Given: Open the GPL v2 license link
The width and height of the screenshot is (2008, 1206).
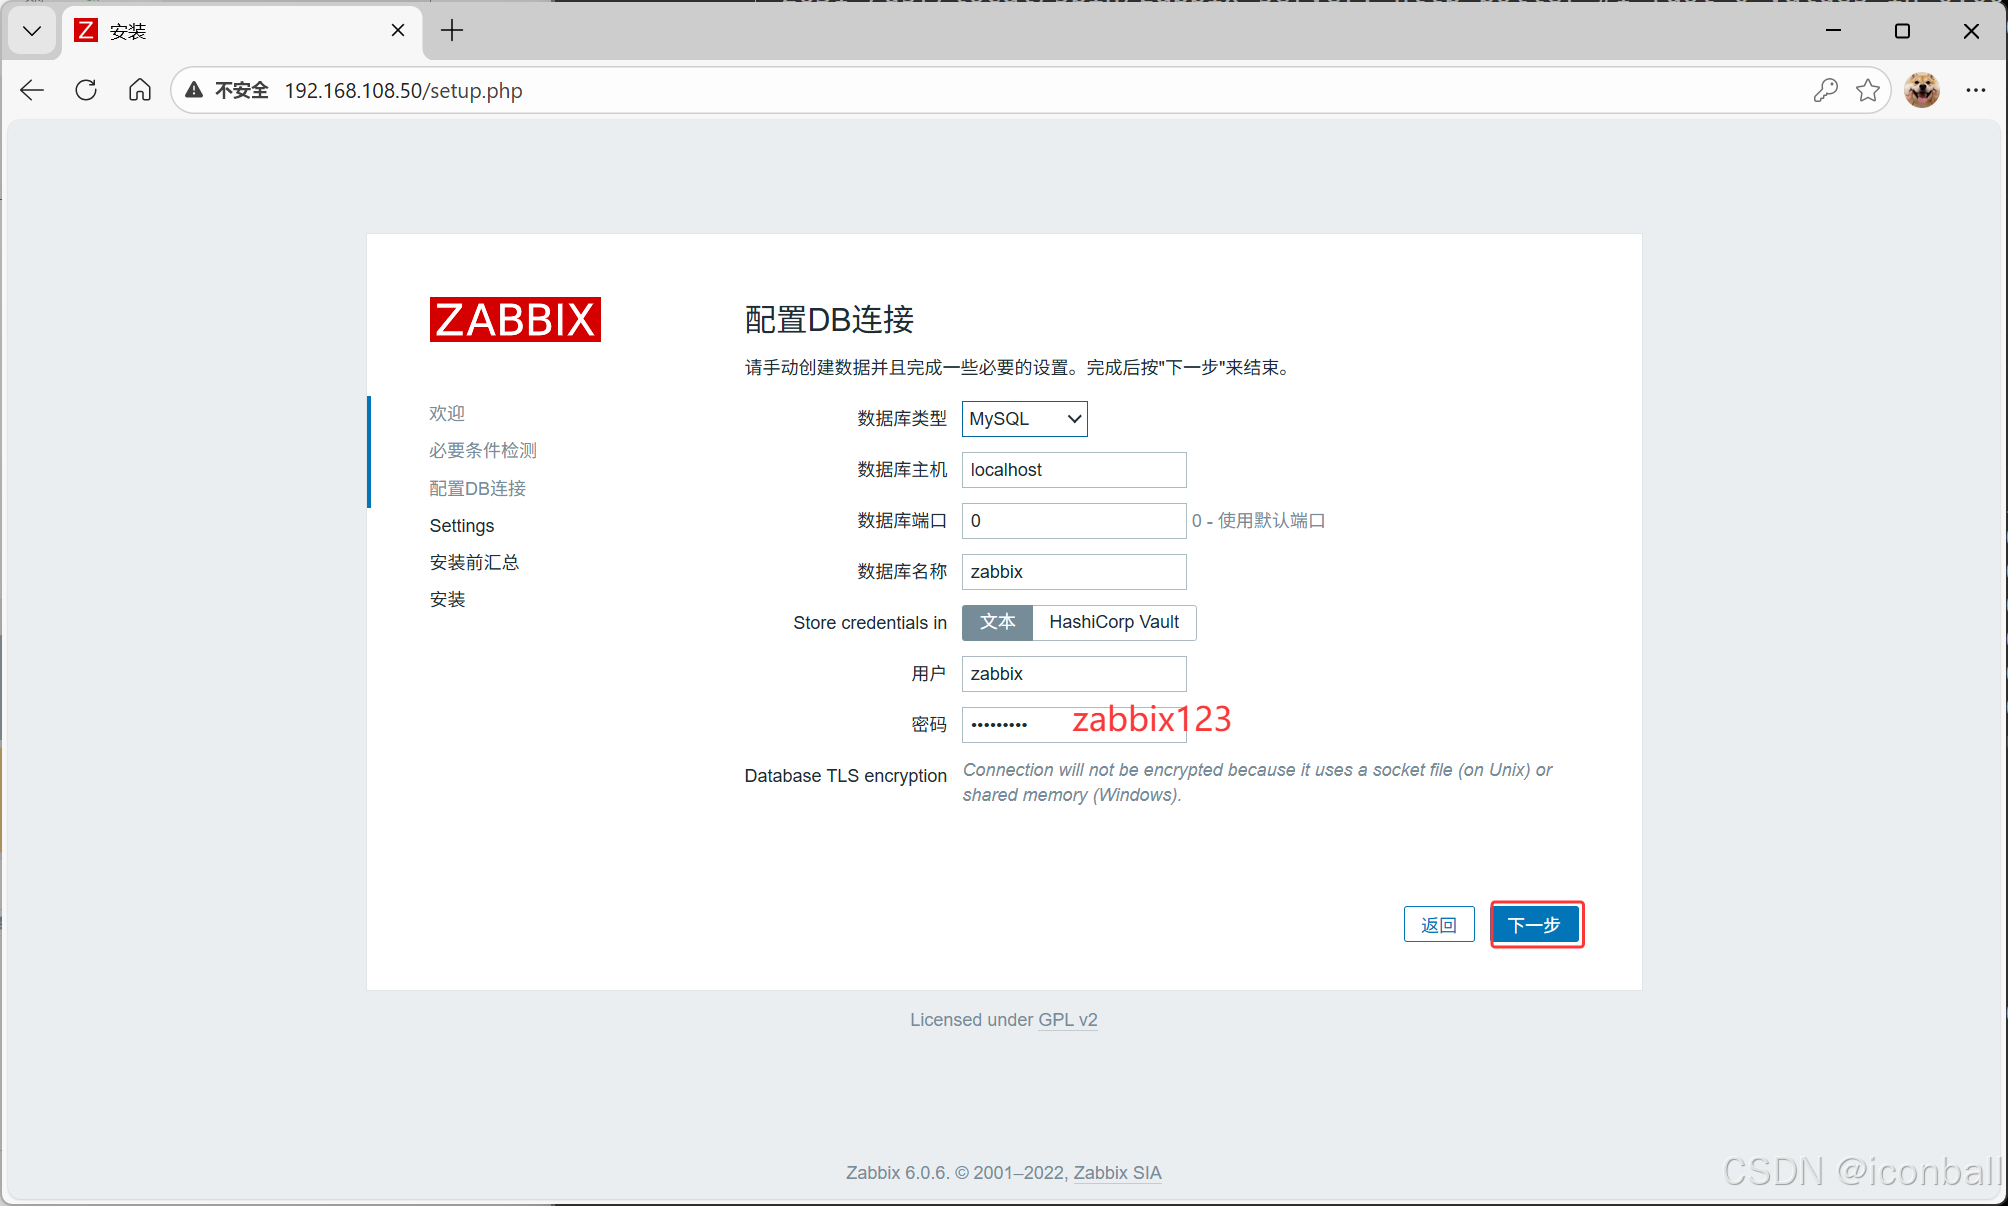Looking at the screenshot, I should point(1067,1019).
